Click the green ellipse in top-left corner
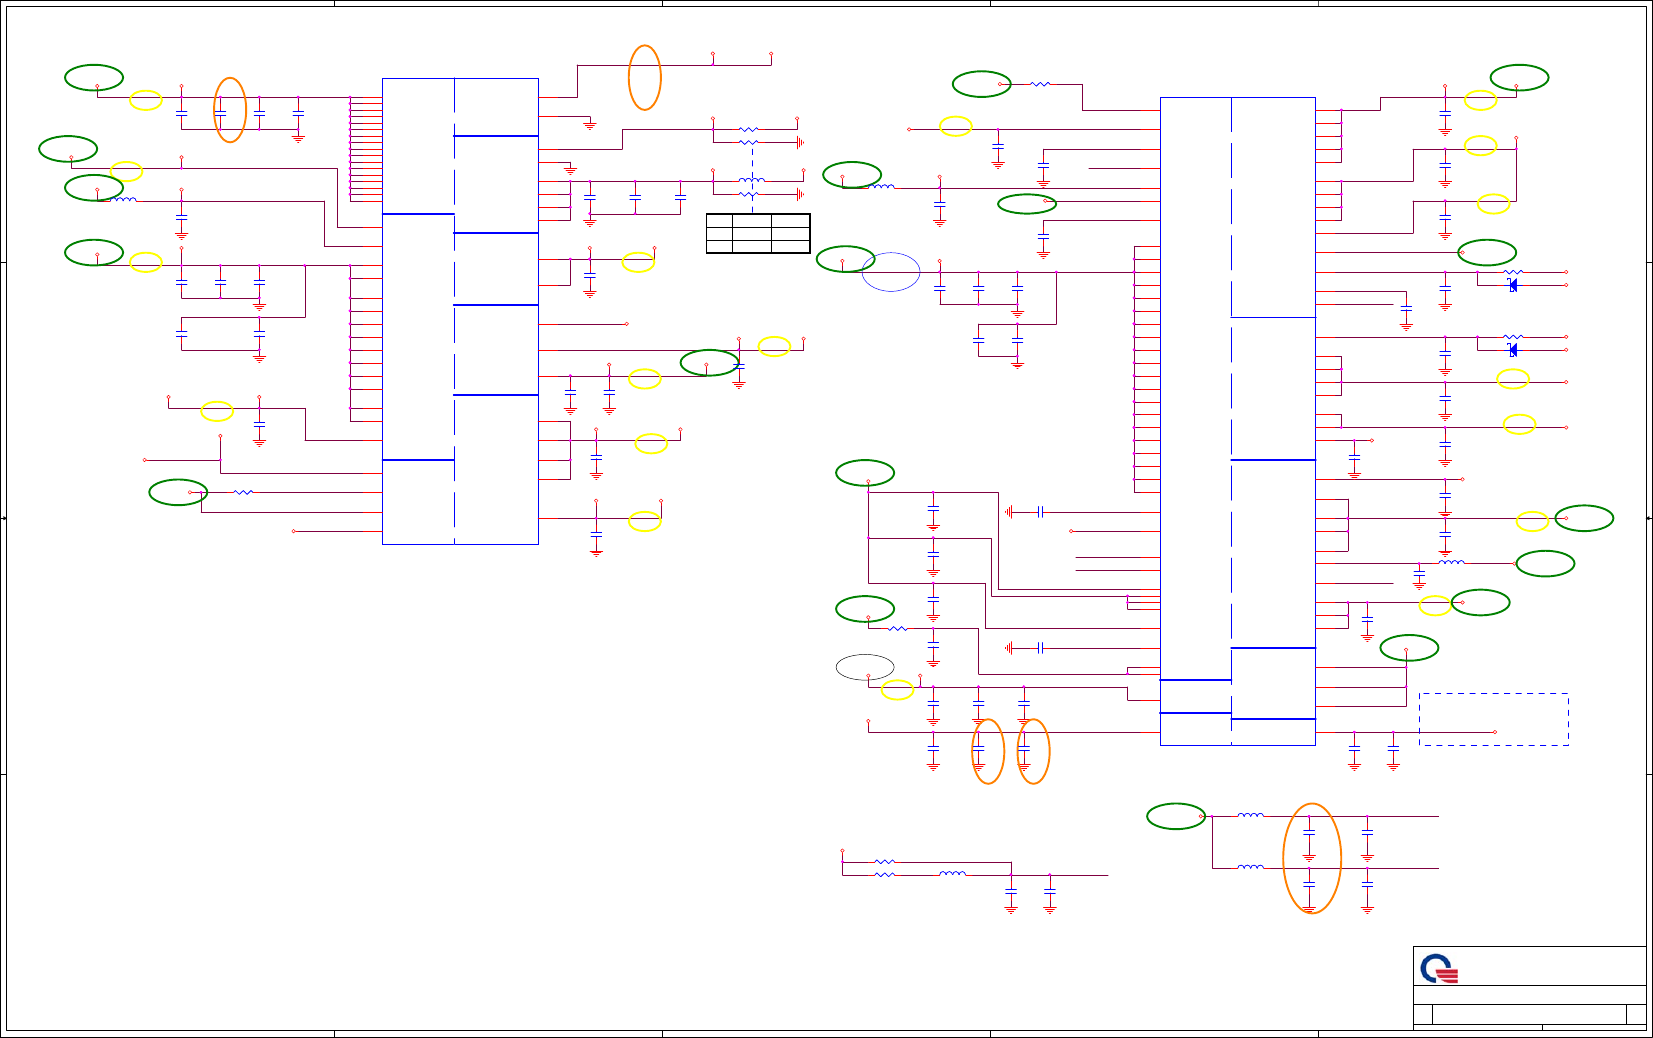 (94, 77)
